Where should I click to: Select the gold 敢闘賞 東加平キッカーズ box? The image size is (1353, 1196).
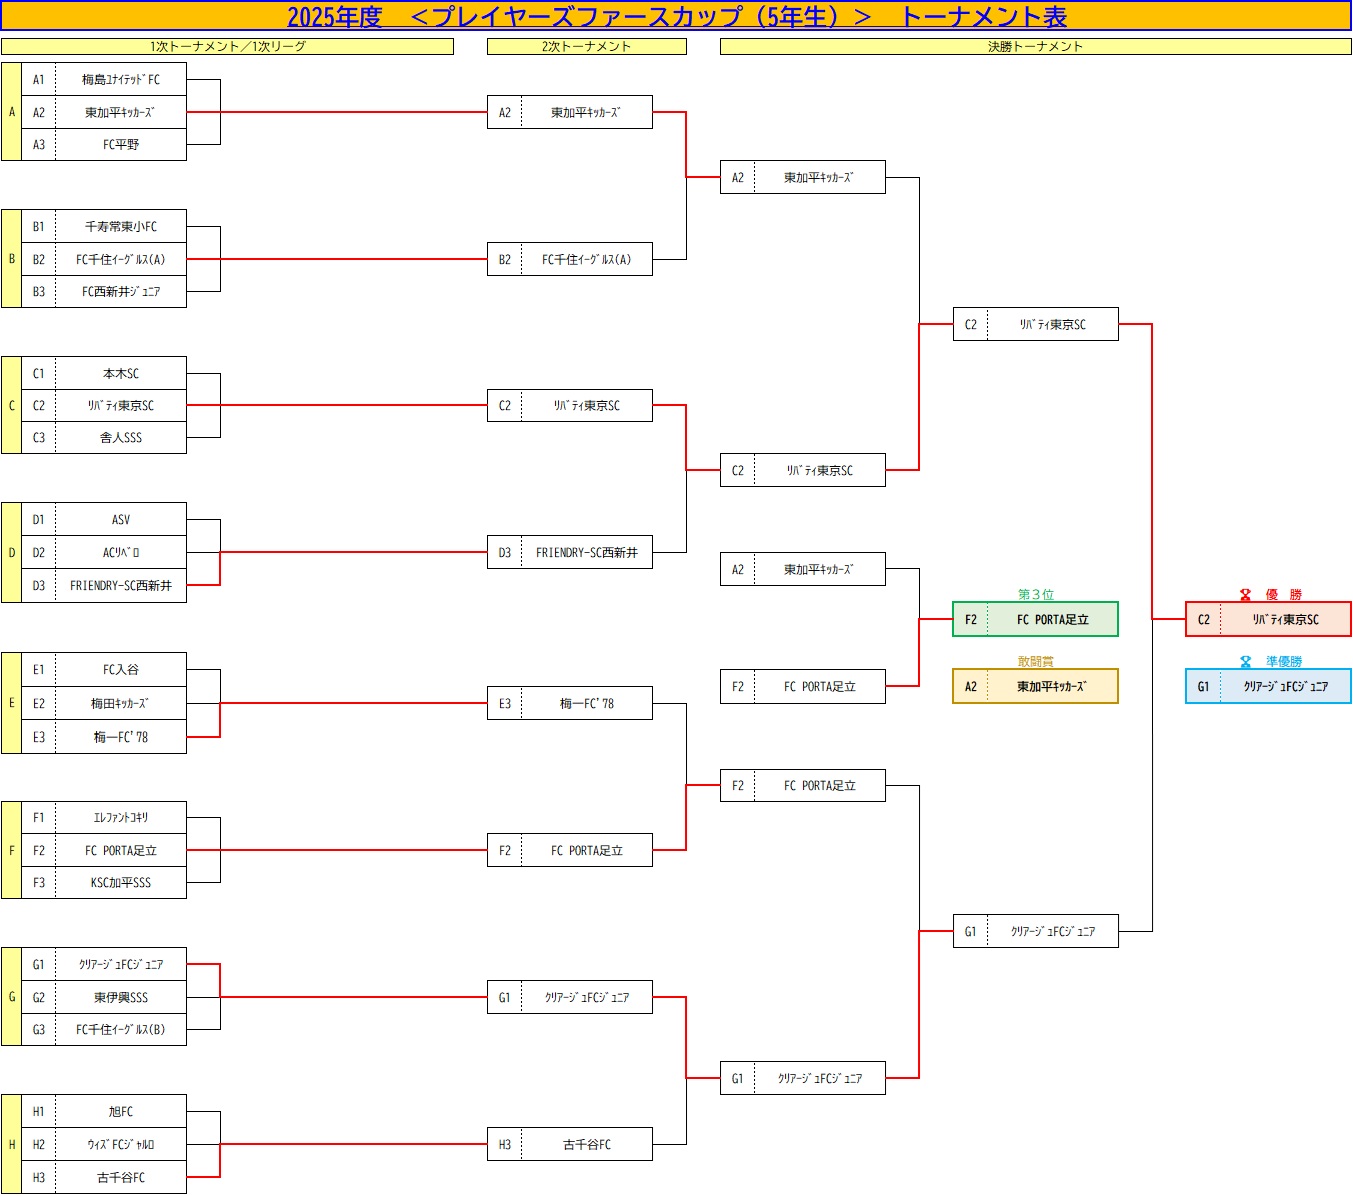[x=1035, y=686]
